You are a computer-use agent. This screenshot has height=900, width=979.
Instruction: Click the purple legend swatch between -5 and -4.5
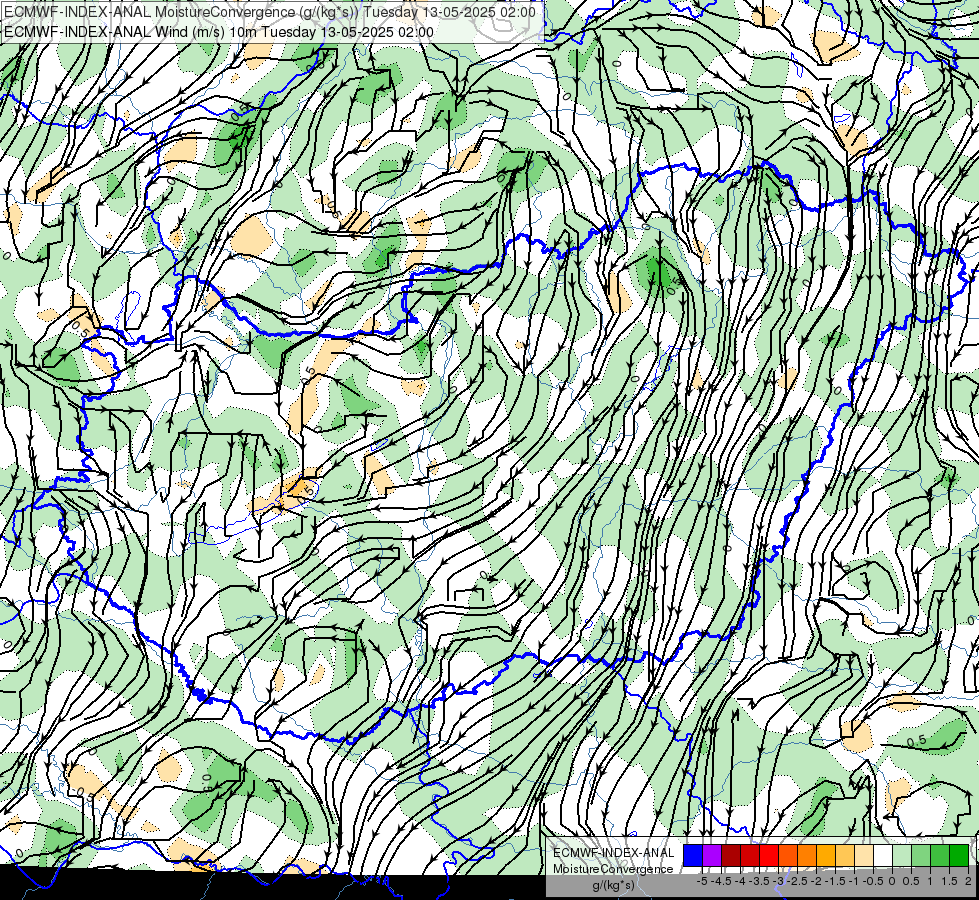pyautogui.click(x=712, y=855)
